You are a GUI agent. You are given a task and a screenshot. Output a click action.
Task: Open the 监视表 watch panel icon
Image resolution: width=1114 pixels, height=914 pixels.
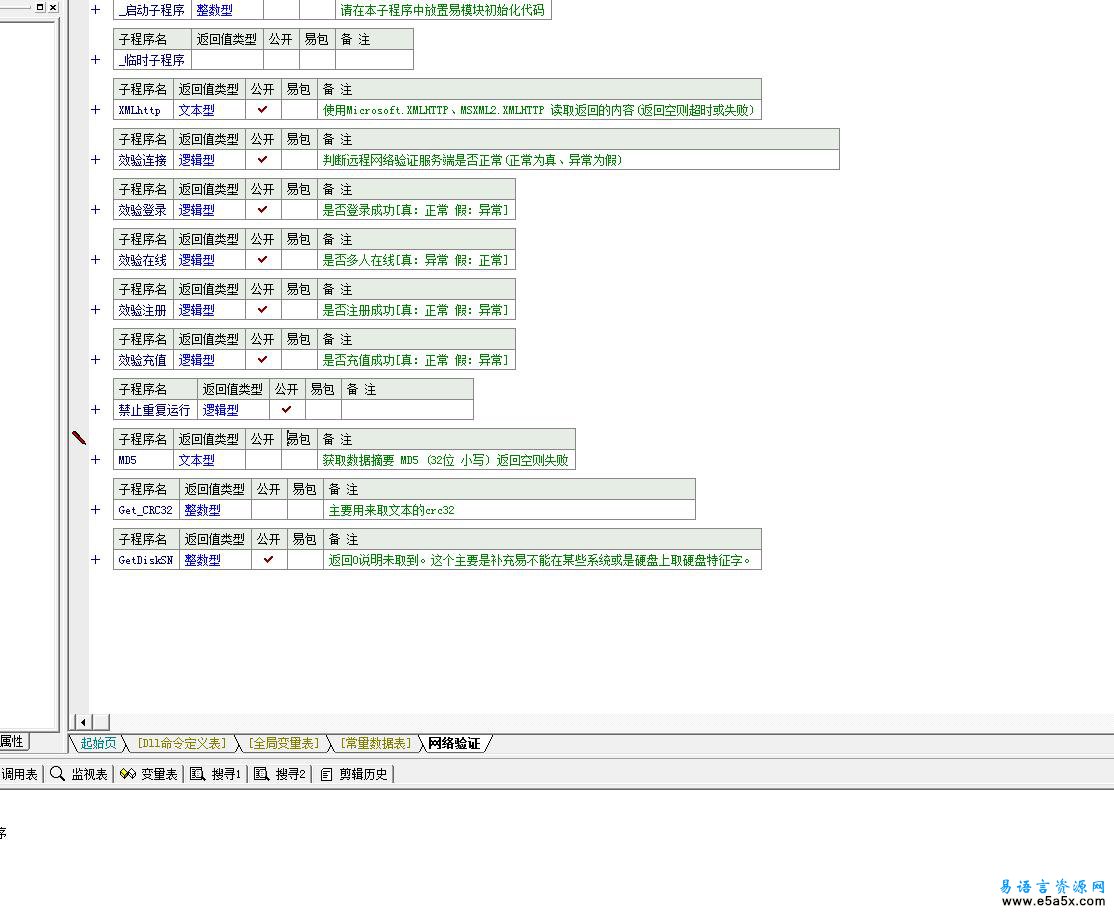(58, 774)
